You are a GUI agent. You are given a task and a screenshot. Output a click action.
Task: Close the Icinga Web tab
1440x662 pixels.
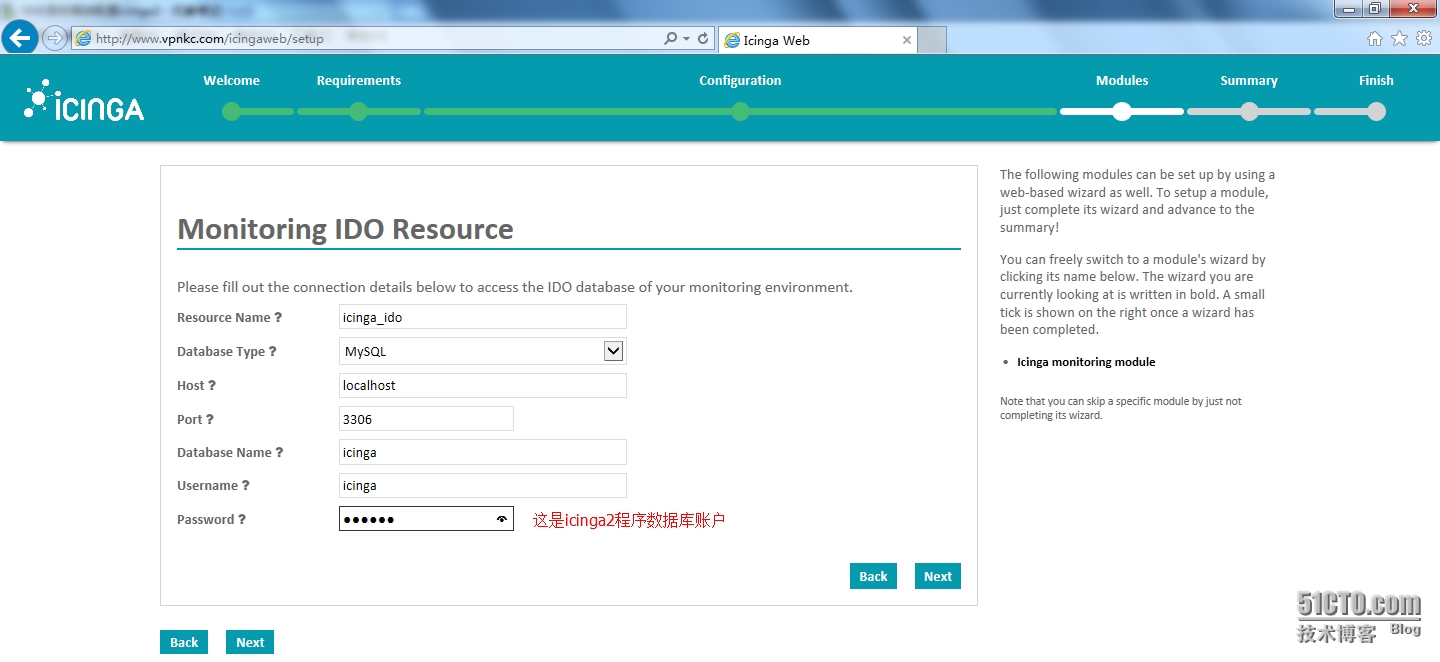907,40
